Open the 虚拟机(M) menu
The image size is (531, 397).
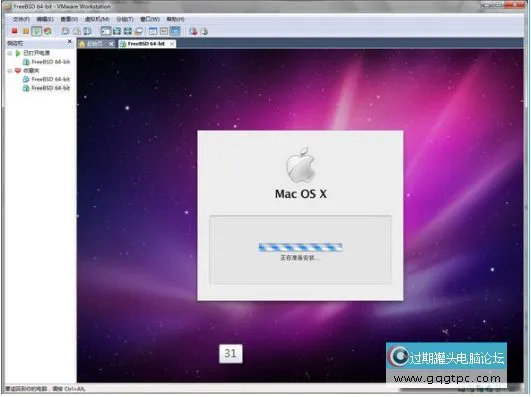[97, 19]
